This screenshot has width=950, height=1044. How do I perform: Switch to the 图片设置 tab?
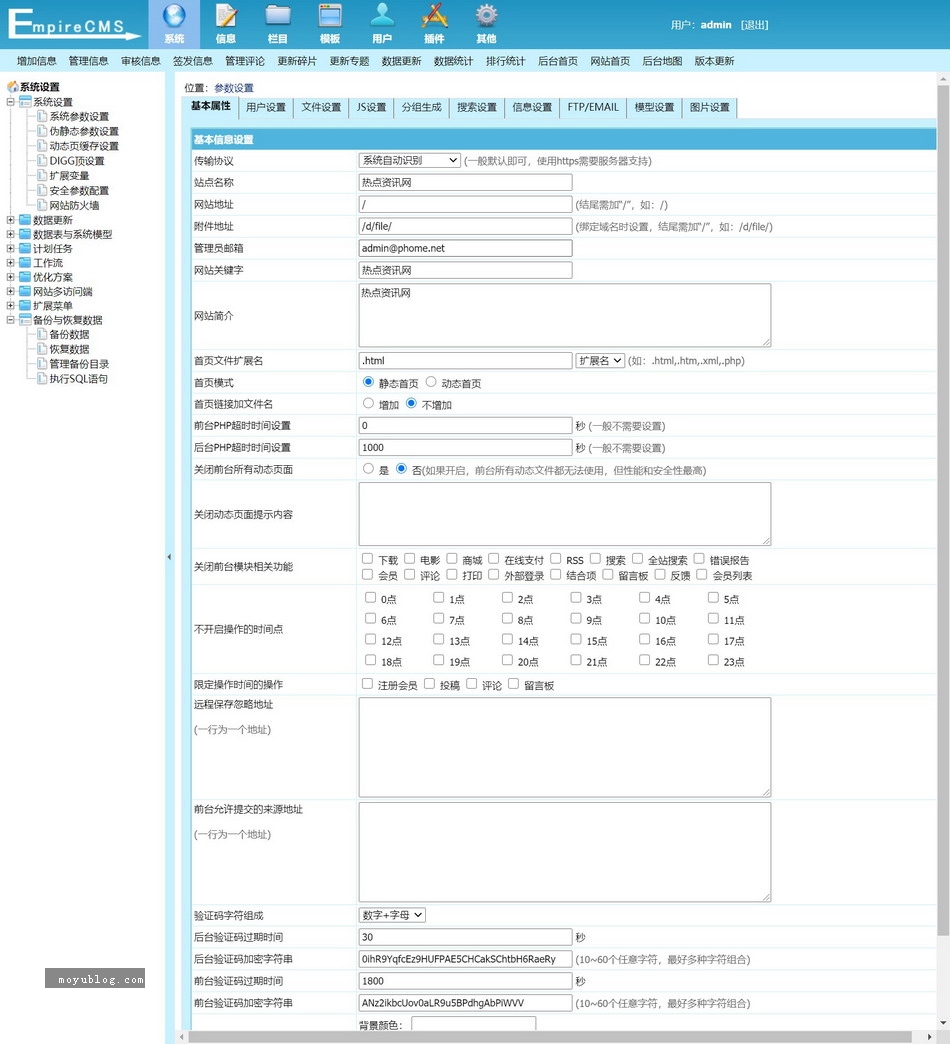710,107
